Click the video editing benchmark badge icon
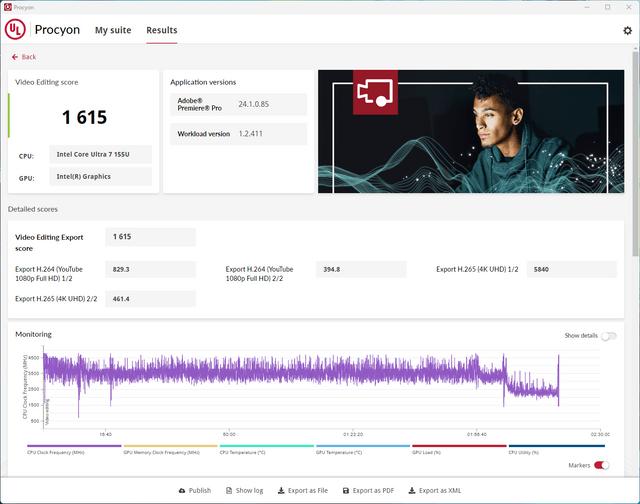Screen dimensions: 640x504 click(375, 92)
